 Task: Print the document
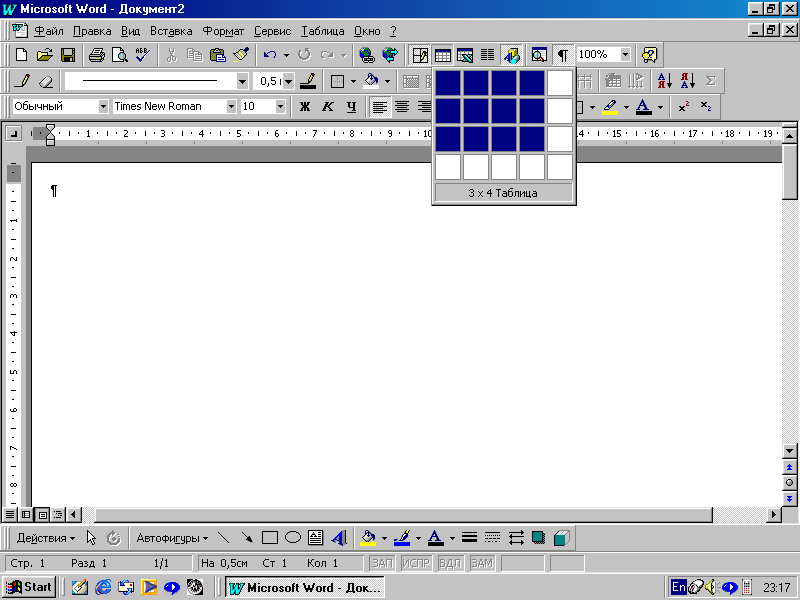point(96,55)
